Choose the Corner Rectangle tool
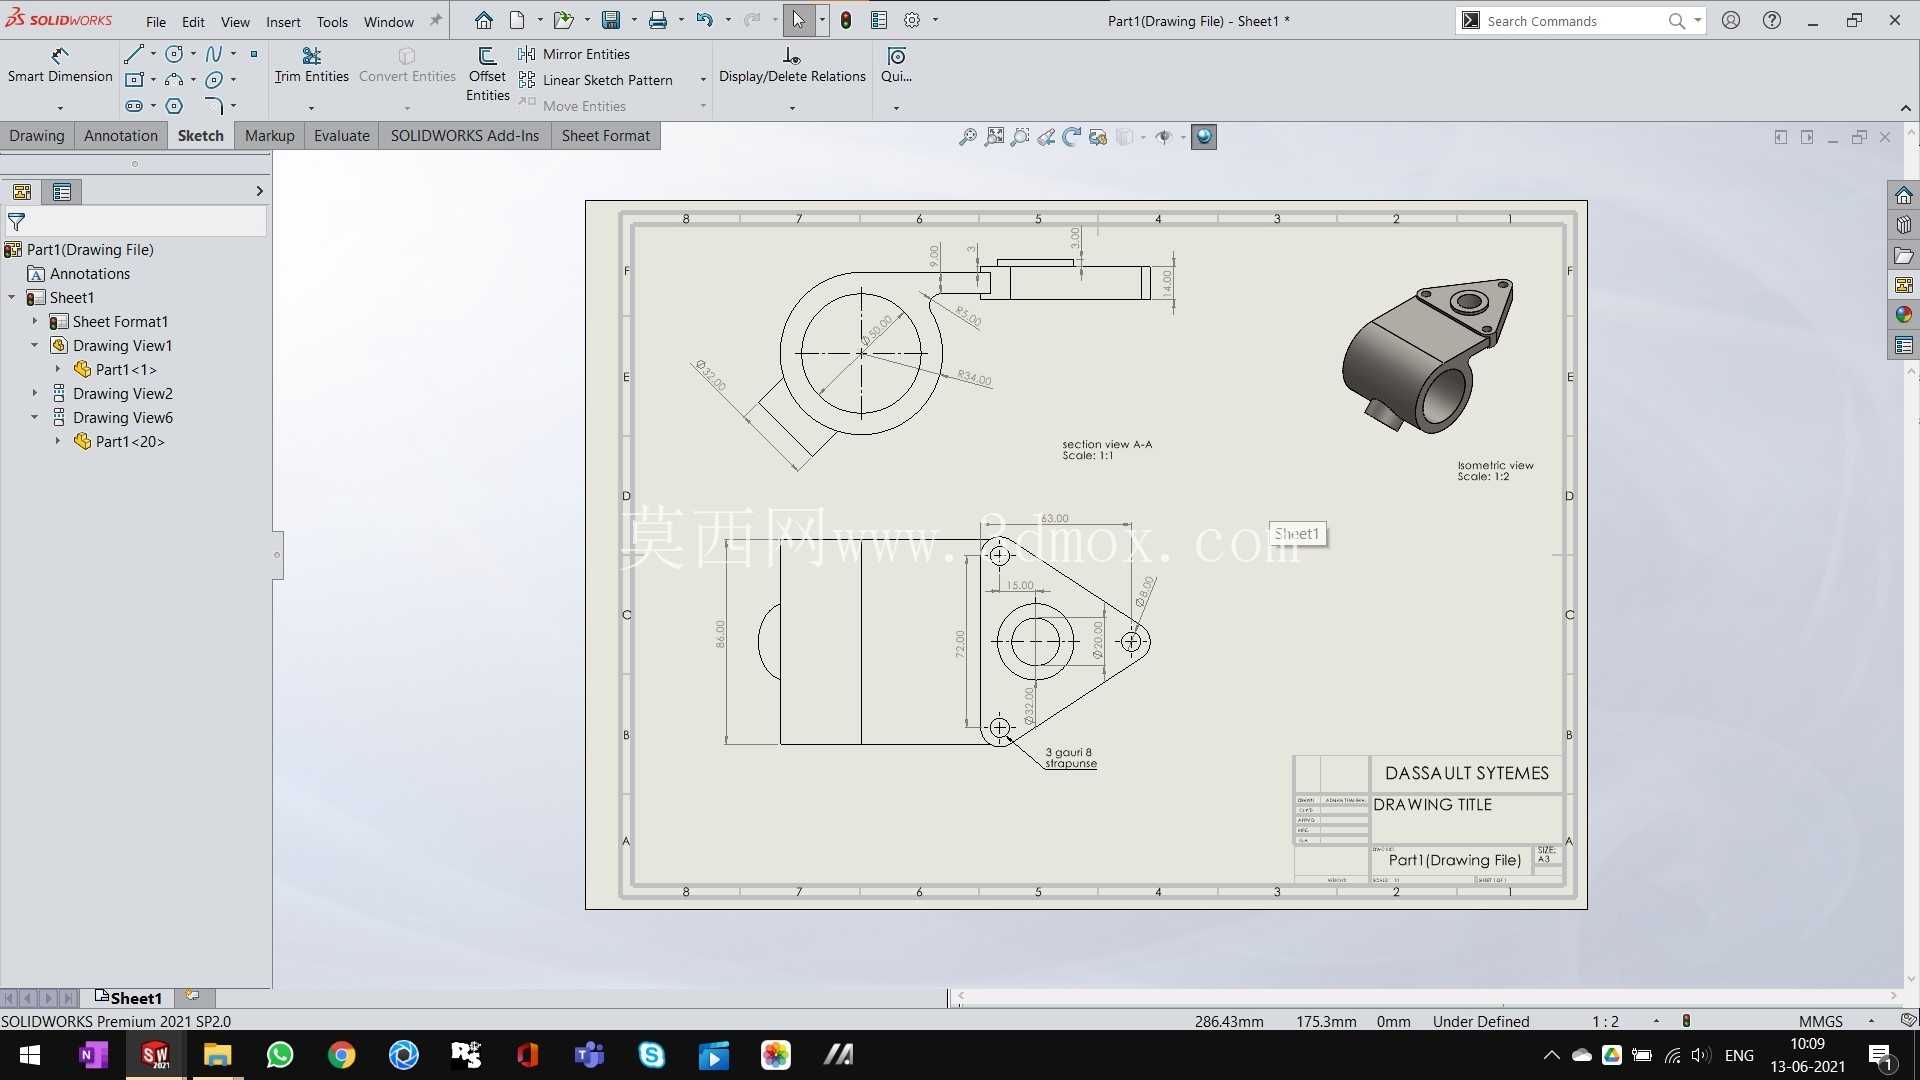The width and height of the screenshot is (1920, 1080). tap(134, 80)
